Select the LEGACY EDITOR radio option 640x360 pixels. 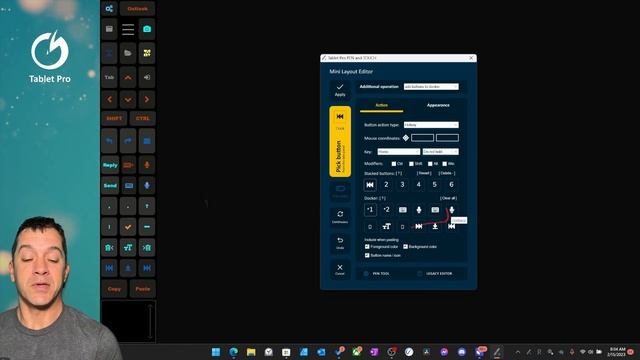420,274
